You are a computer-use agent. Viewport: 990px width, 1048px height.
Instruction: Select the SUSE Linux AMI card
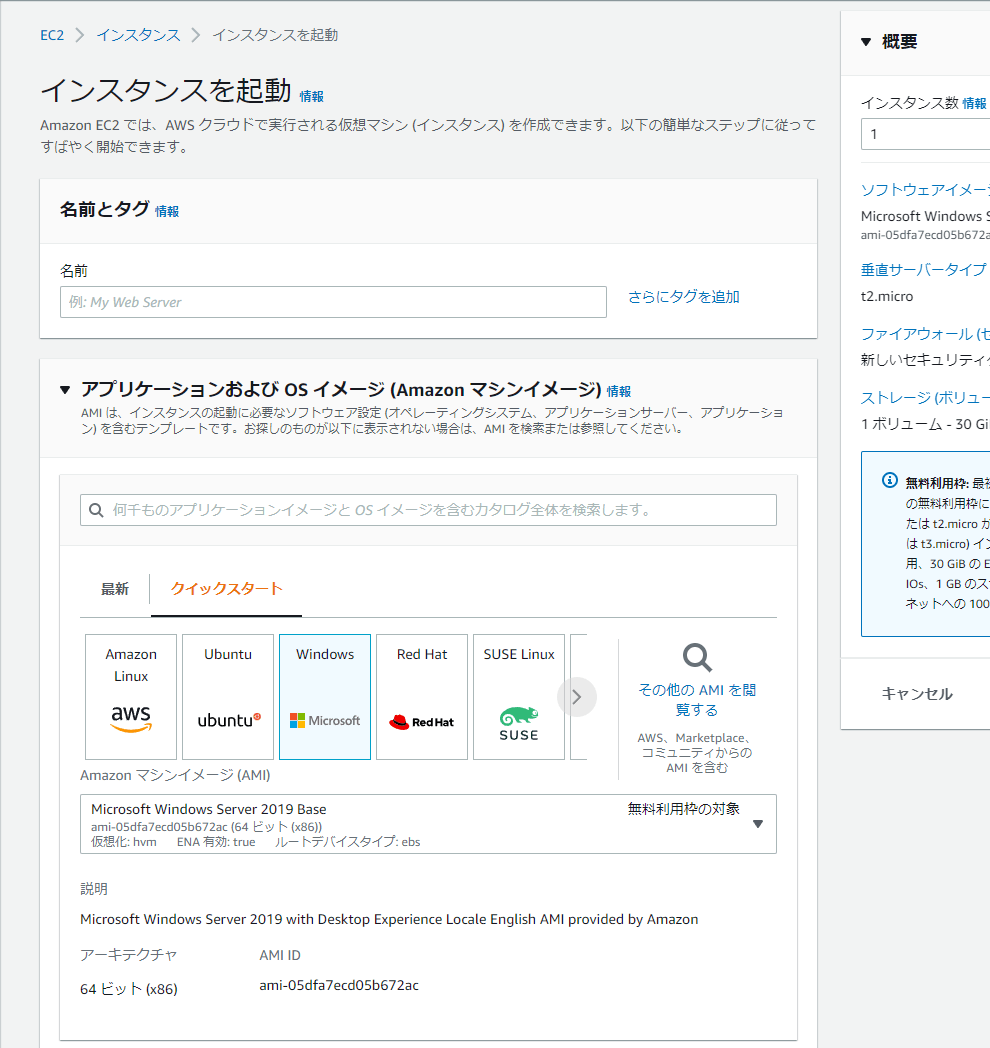pos(519,696)
